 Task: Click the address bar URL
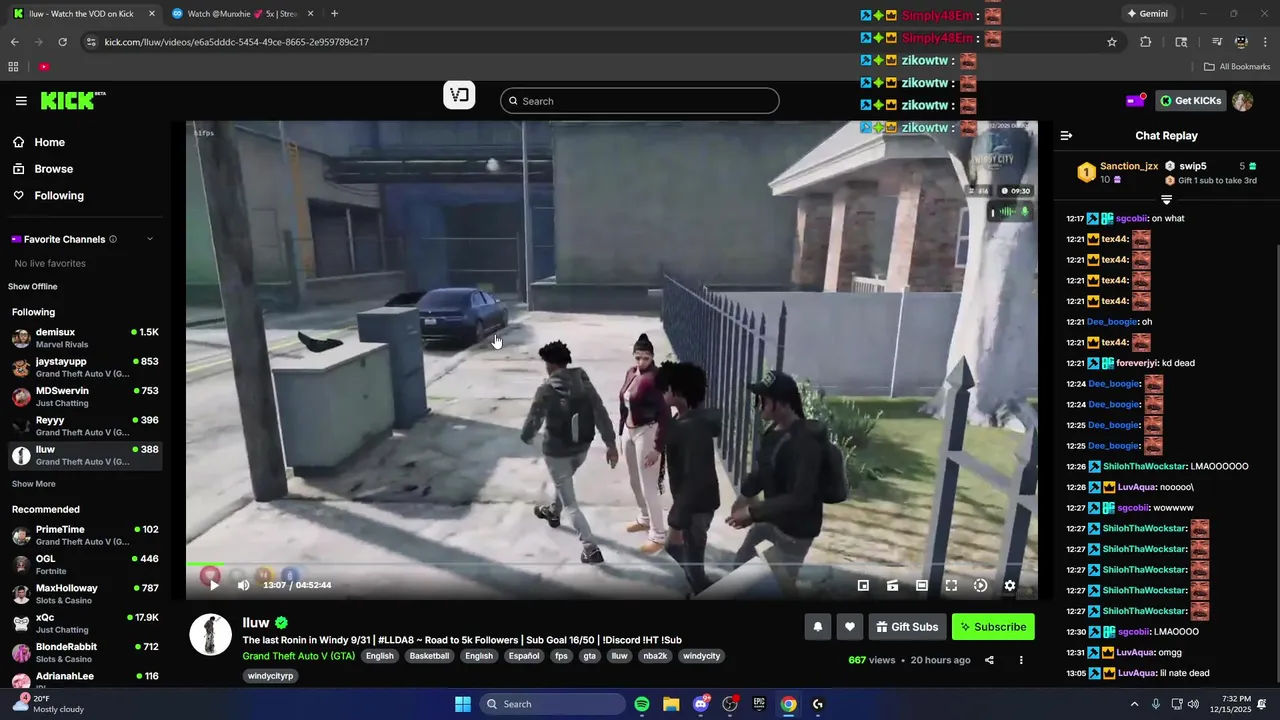click(237, 42)
